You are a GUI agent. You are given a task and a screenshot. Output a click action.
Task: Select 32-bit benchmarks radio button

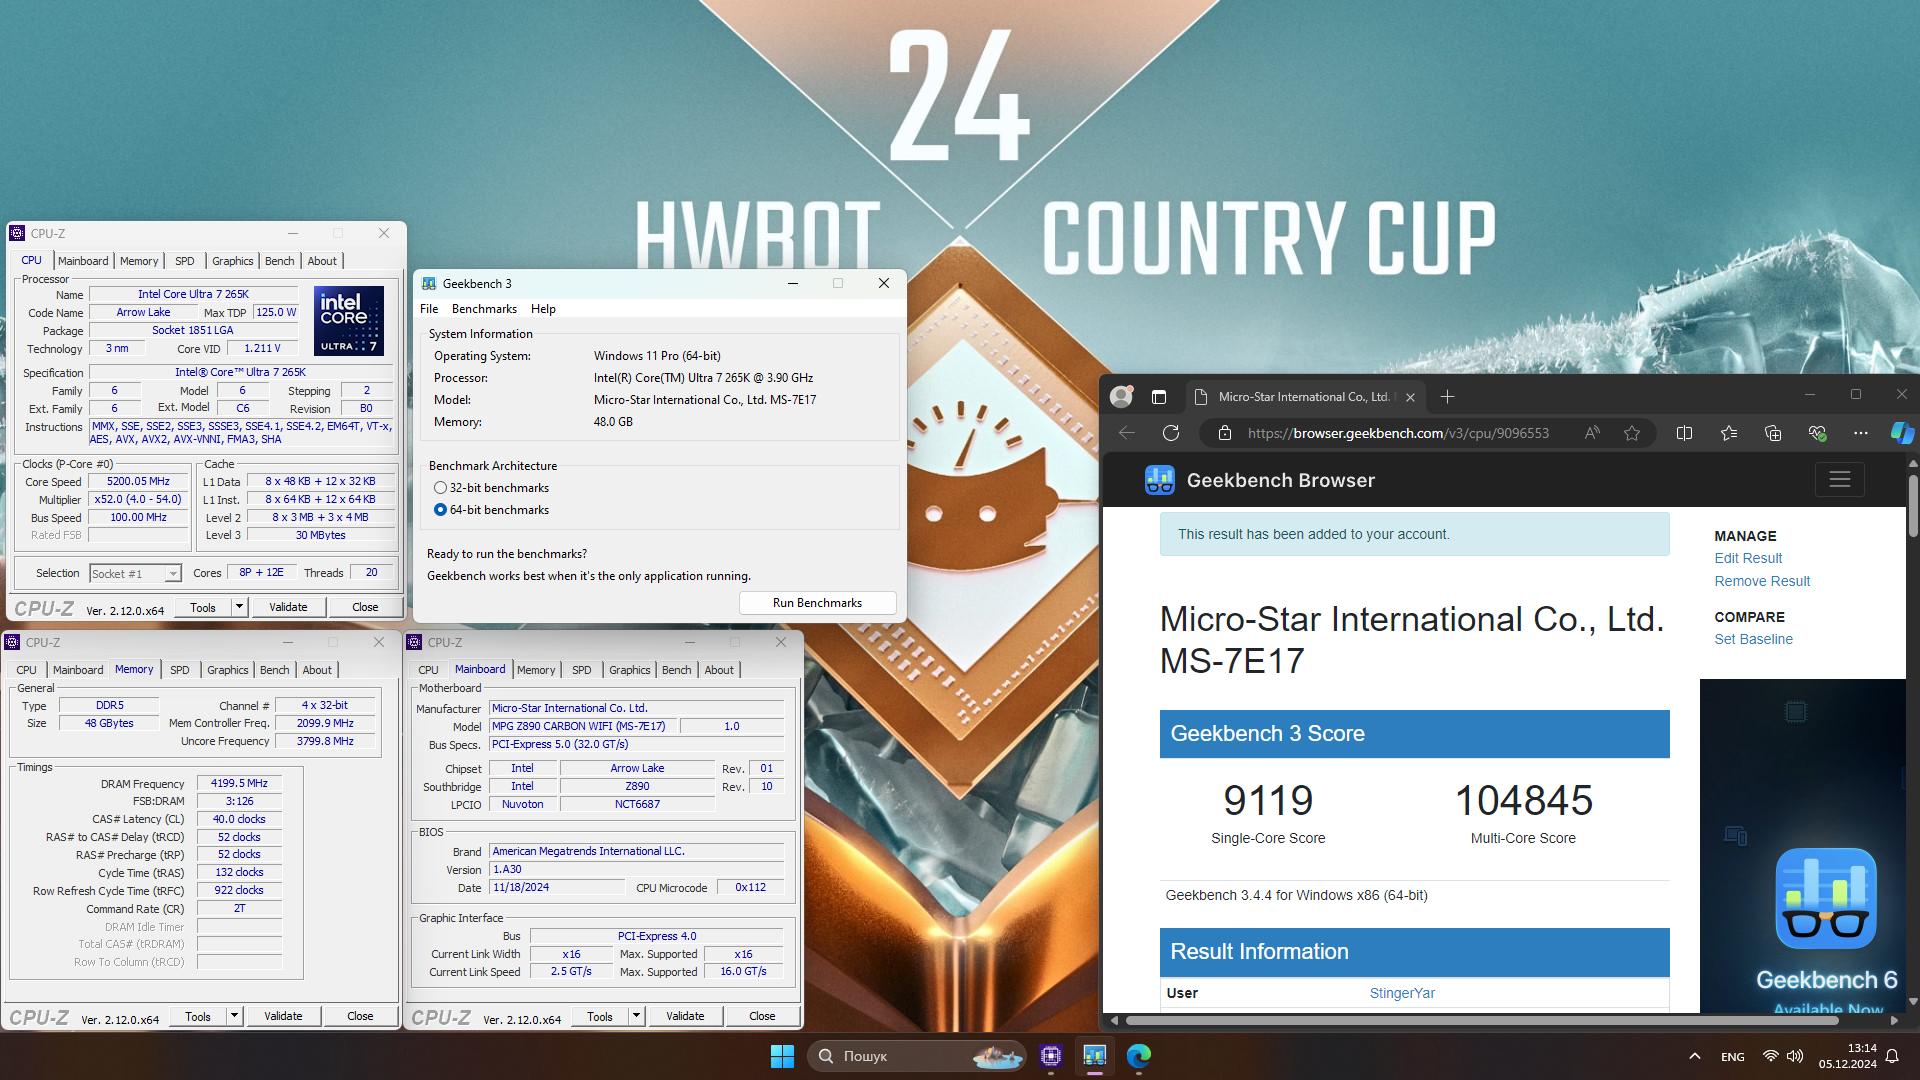440,488
